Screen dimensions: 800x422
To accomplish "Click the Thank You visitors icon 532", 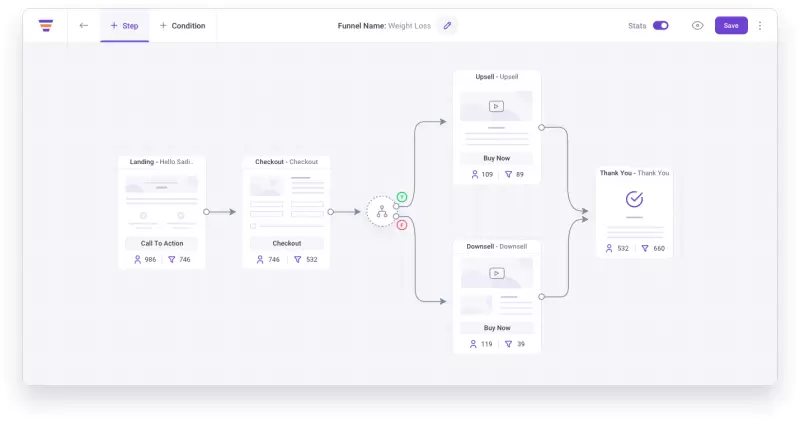I will (x=609, y=249).
